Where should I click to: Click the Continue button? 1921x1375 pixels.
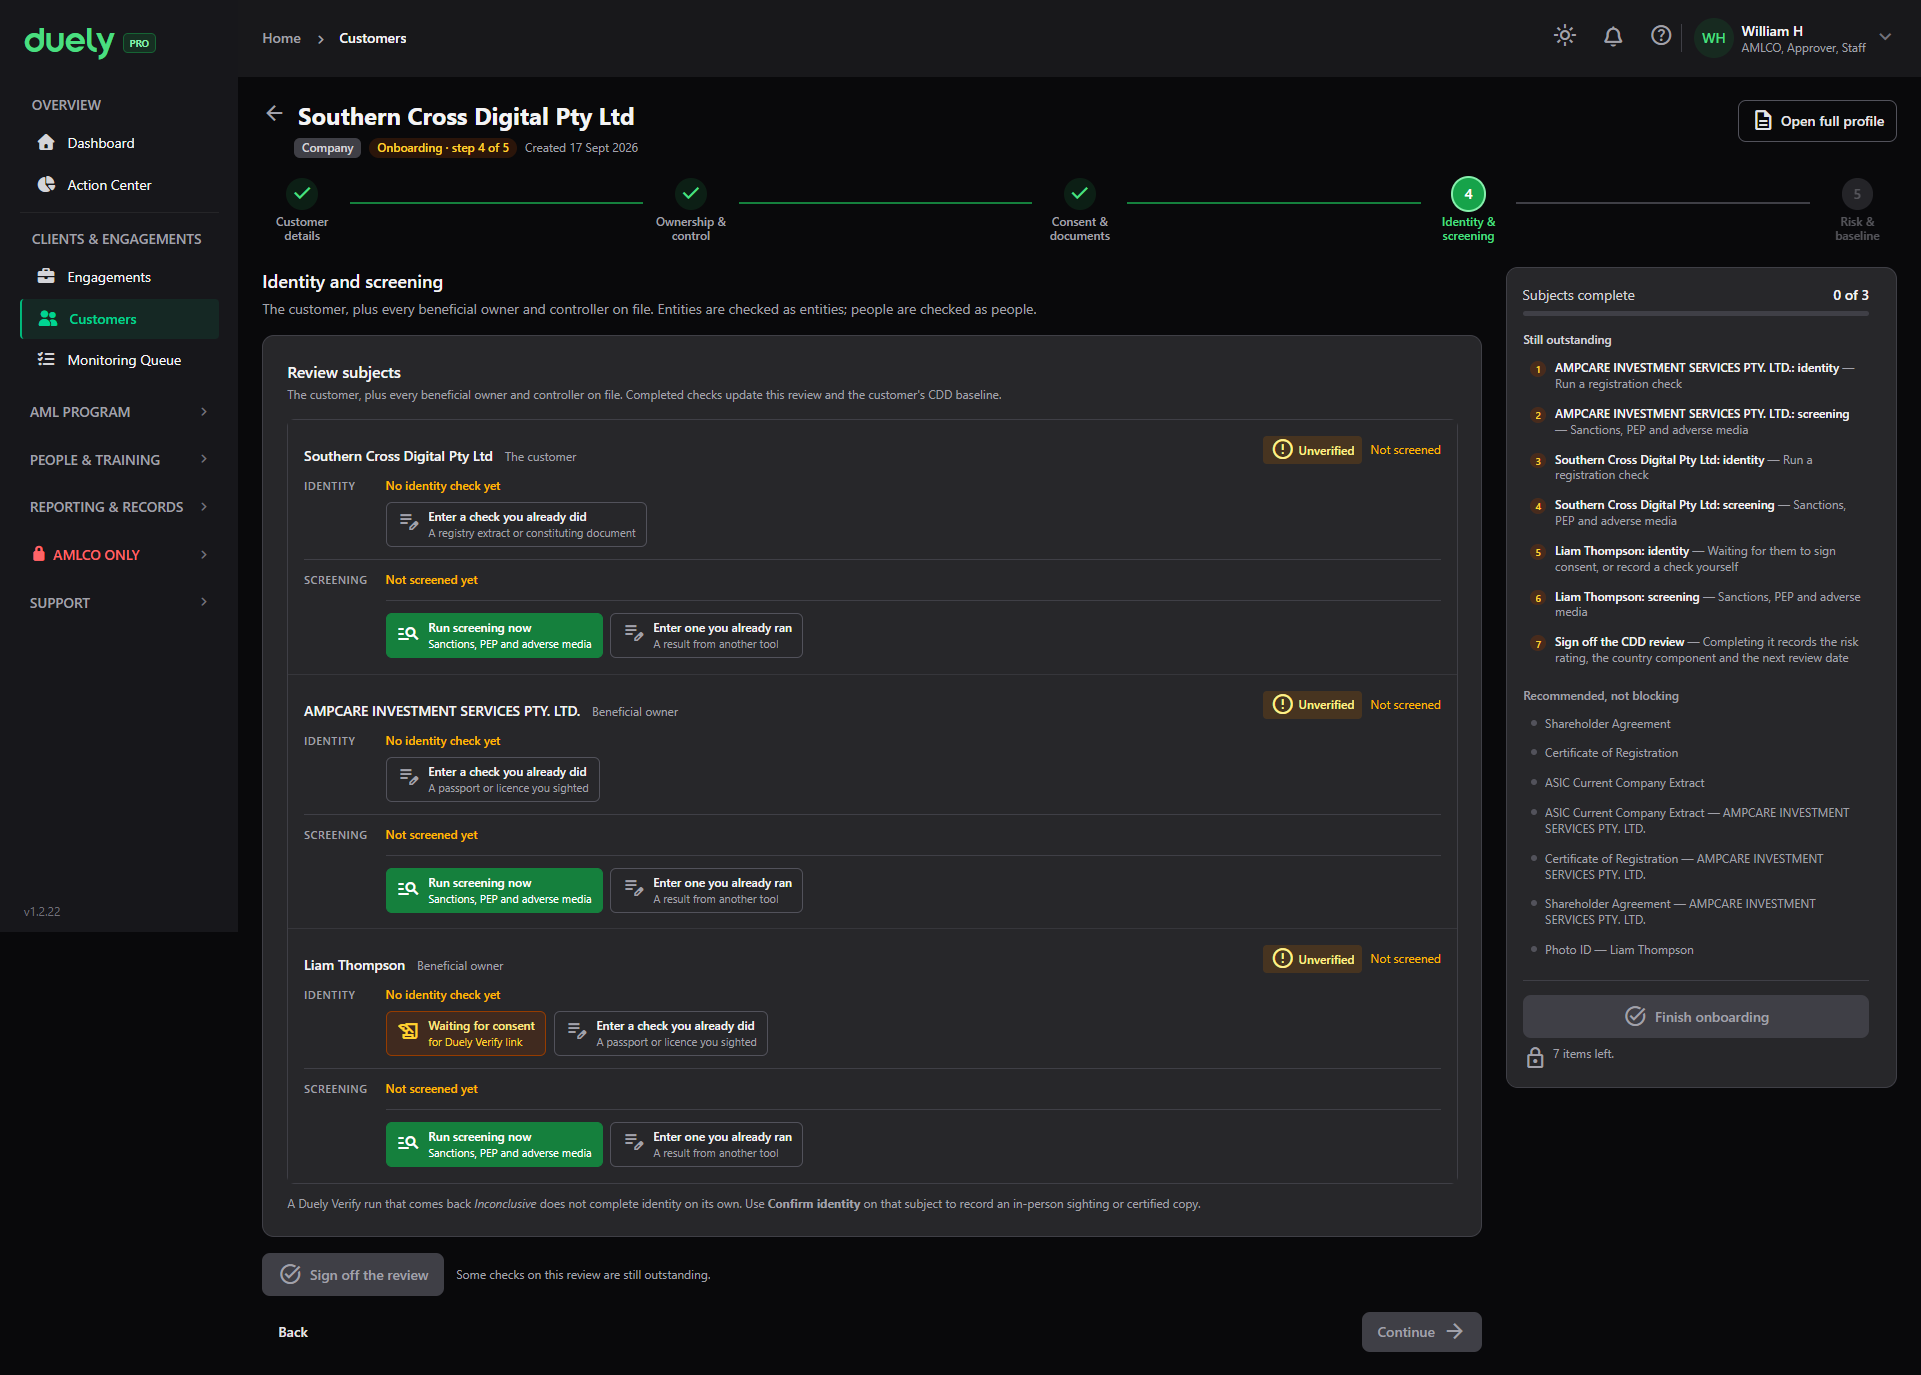pos(1421,1332)
